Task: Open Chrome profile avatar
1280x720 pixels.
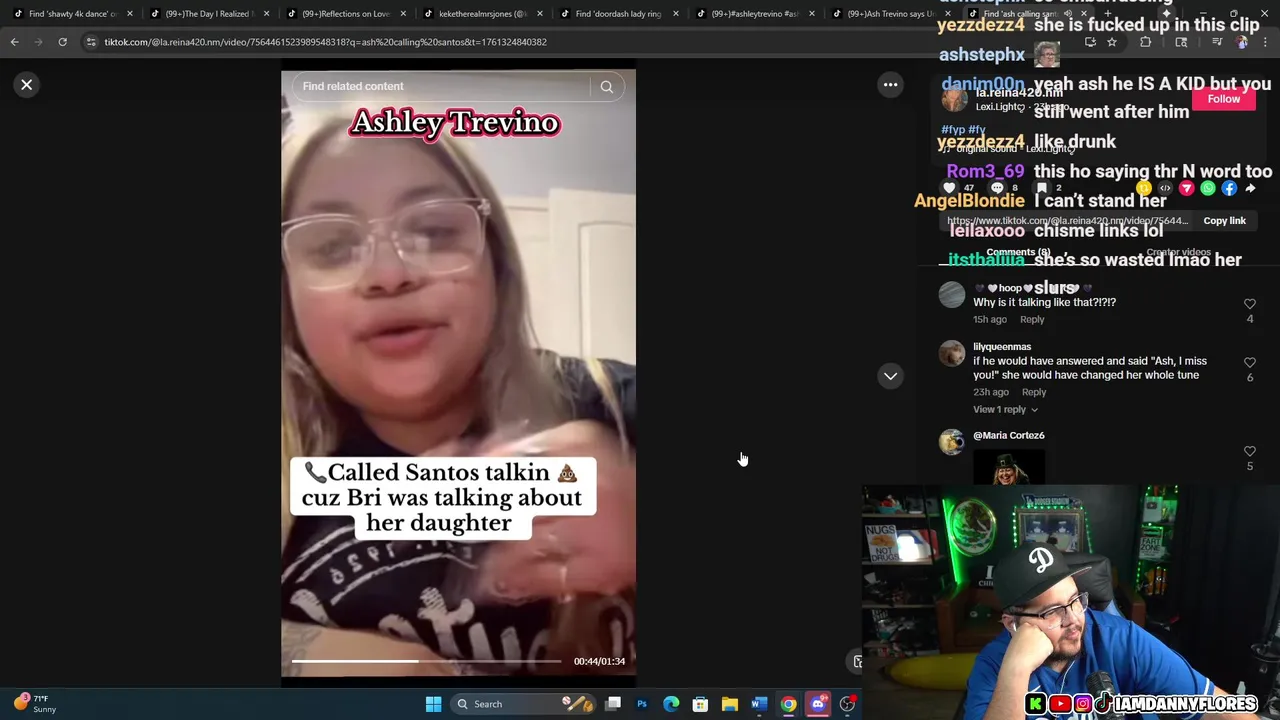Action: click(x=1242, y=42)
